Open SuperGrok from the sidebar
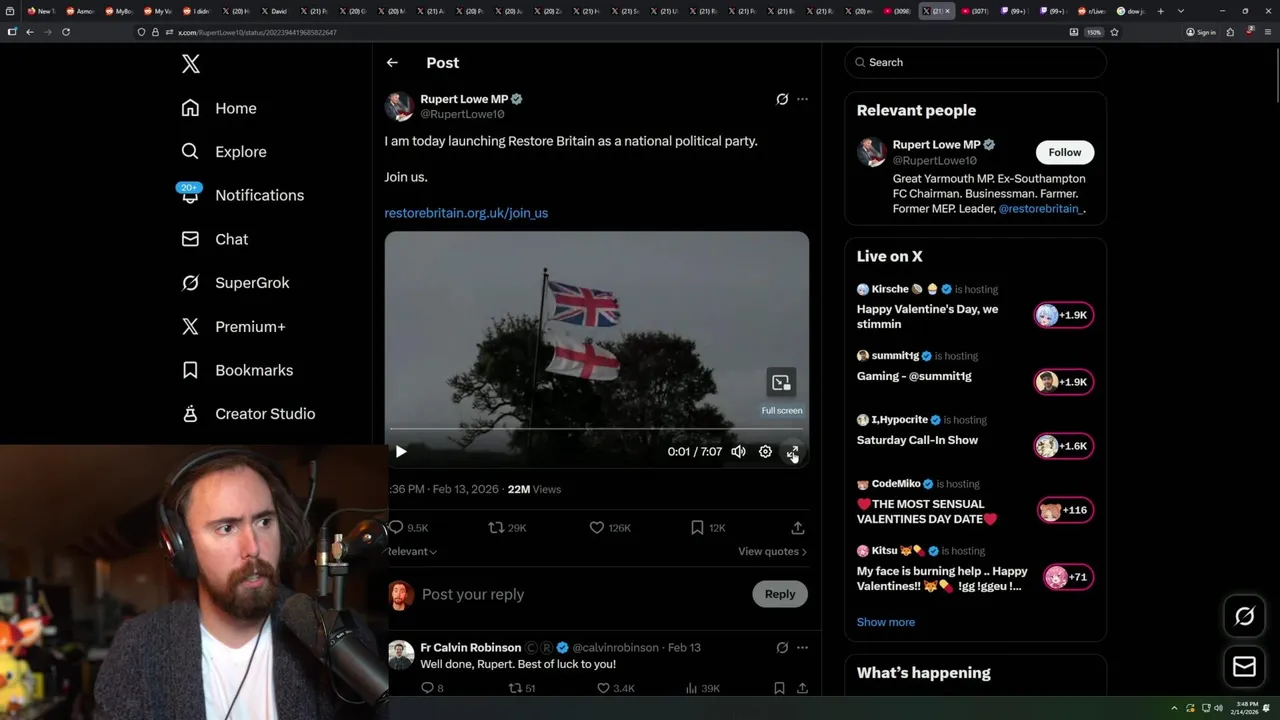The image size is (1280, 720). pyautogui.click(x=236, y=283)
